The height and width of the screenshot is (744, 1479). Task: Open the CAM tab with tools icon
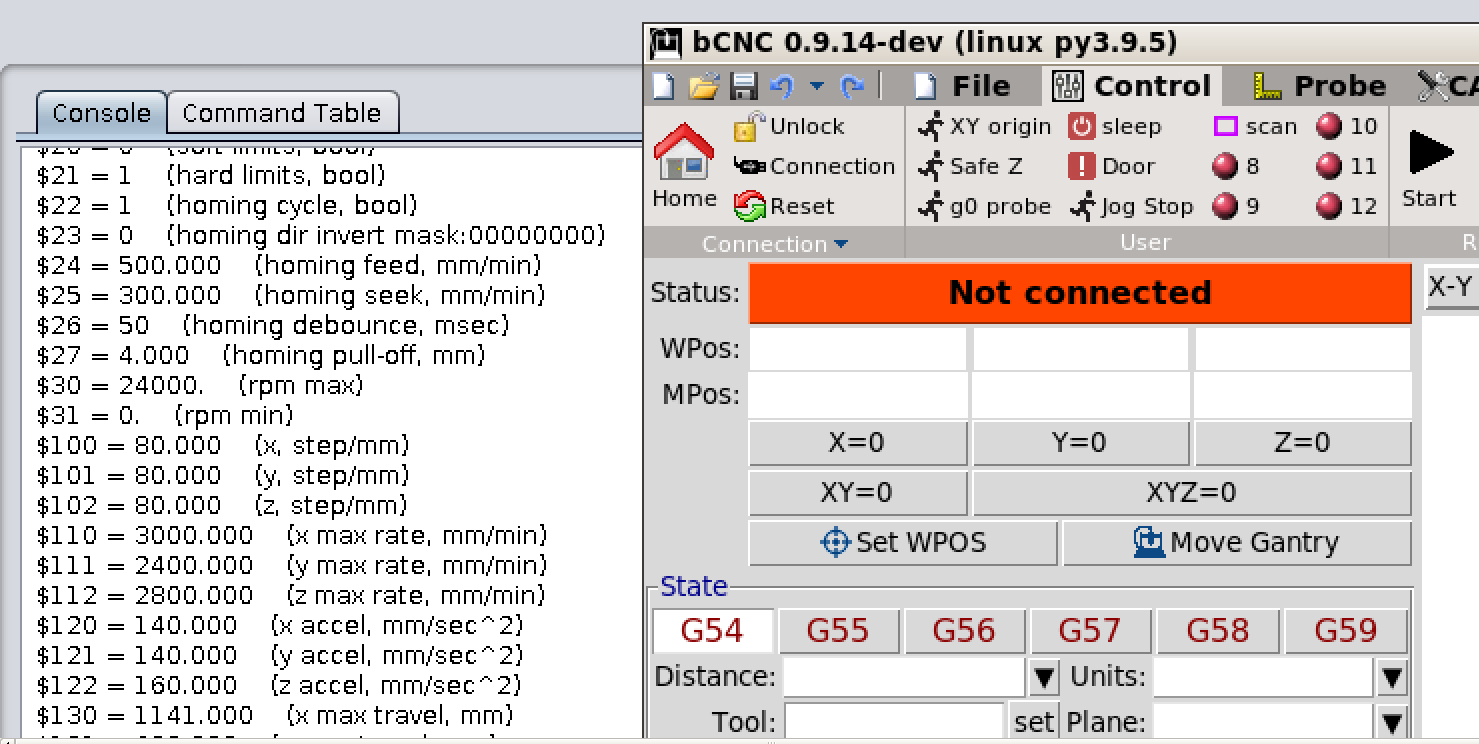tap(1448, 86)
